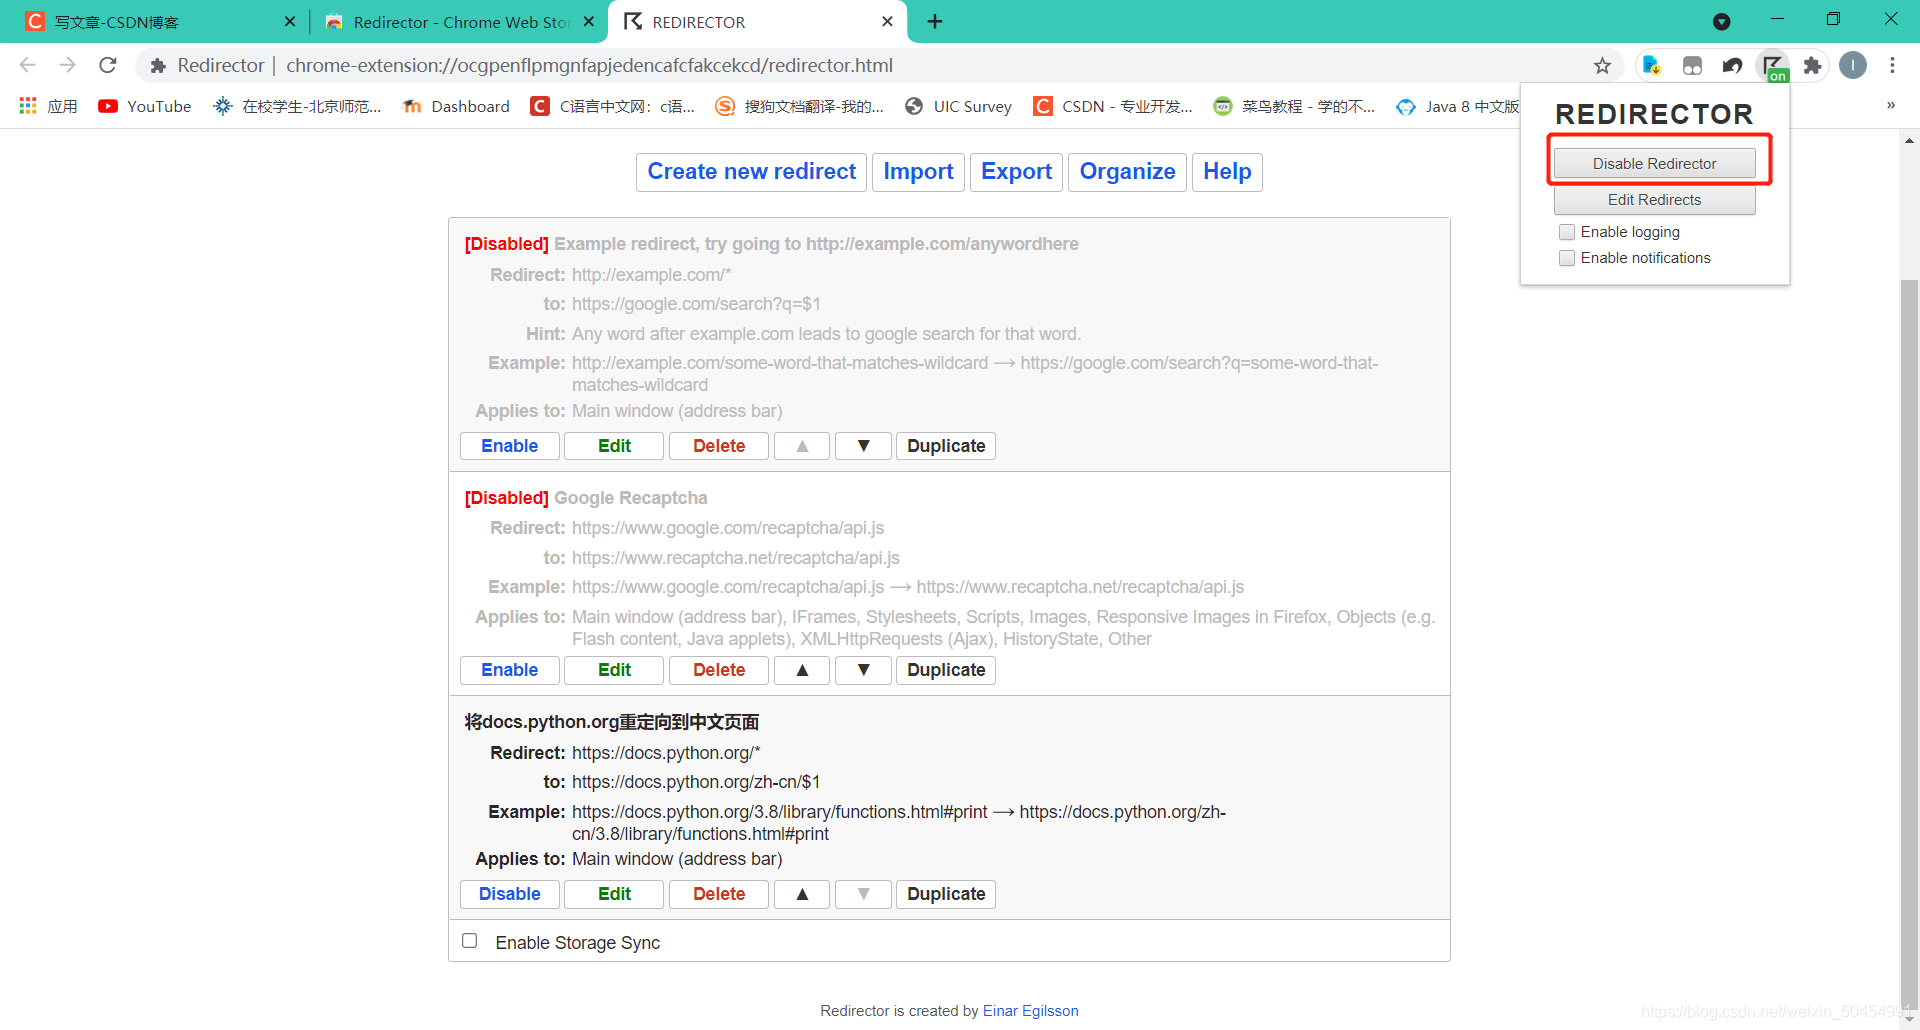Edit the Google Recaptcha redirect
Screen dimensions: 1920x1030
click(614, 670)
